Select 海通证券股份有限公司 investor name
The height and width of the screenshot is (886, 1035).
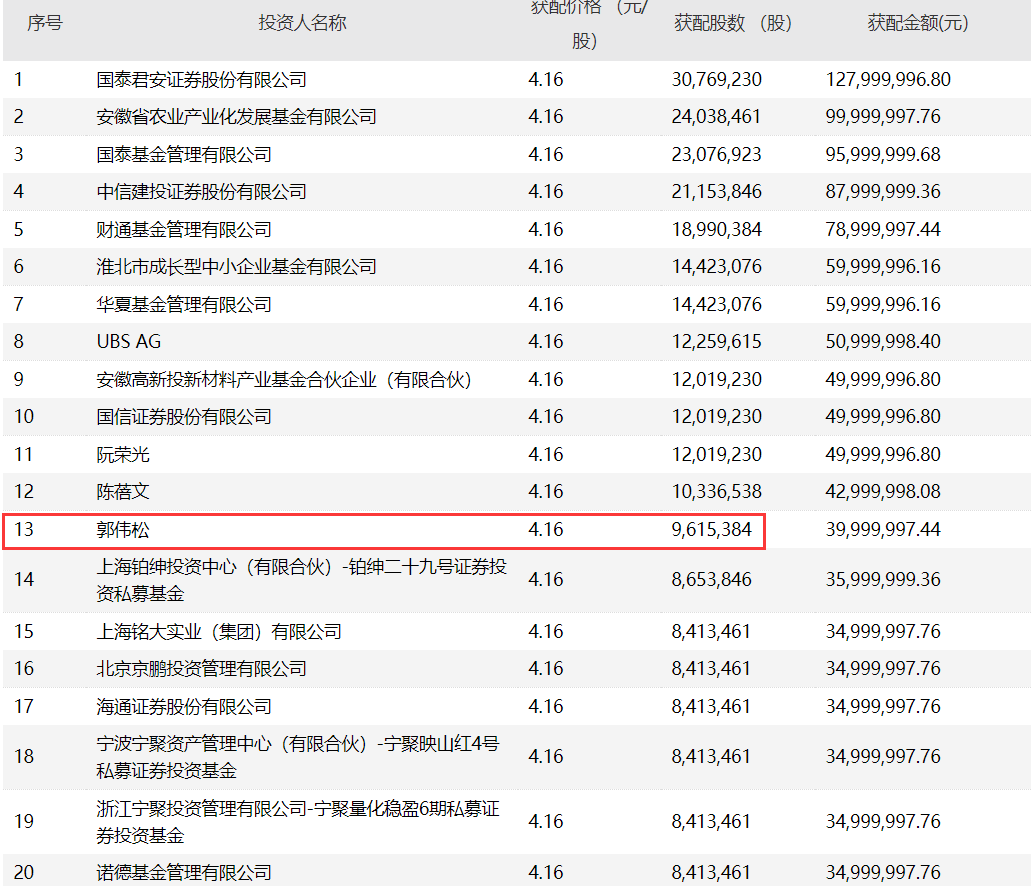184,707
